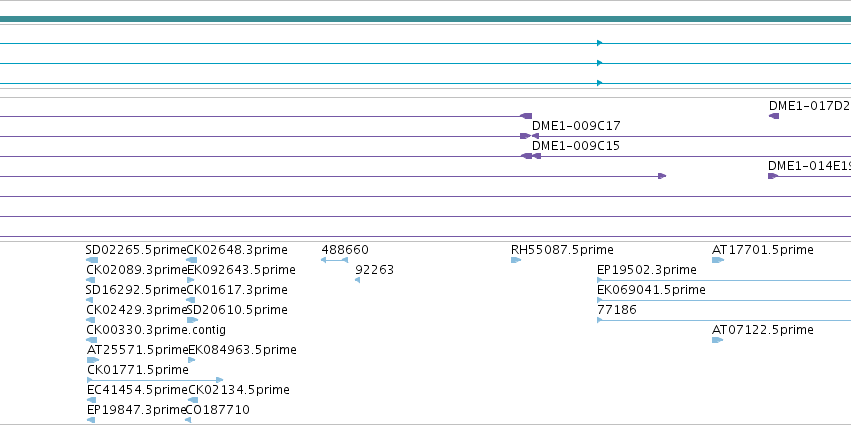
Task: Select the EC41454.5prime label
Action: (137, 390)
